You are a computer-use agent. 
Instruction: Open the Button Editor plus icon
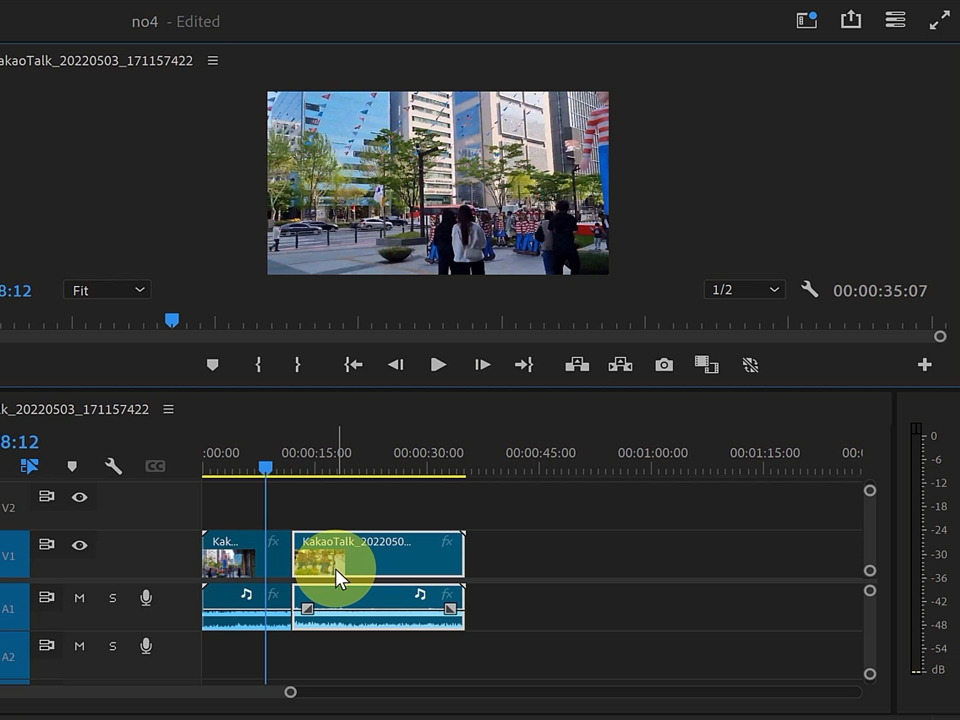tap(924, 365)
